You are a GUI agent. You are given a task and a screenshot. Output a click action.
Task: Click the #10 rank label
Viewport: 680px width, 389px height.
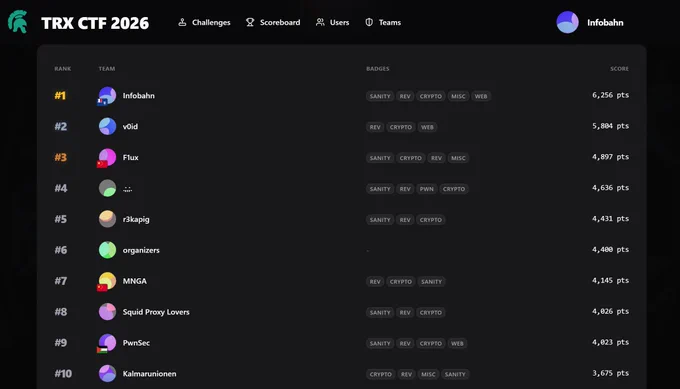(63, 373)
